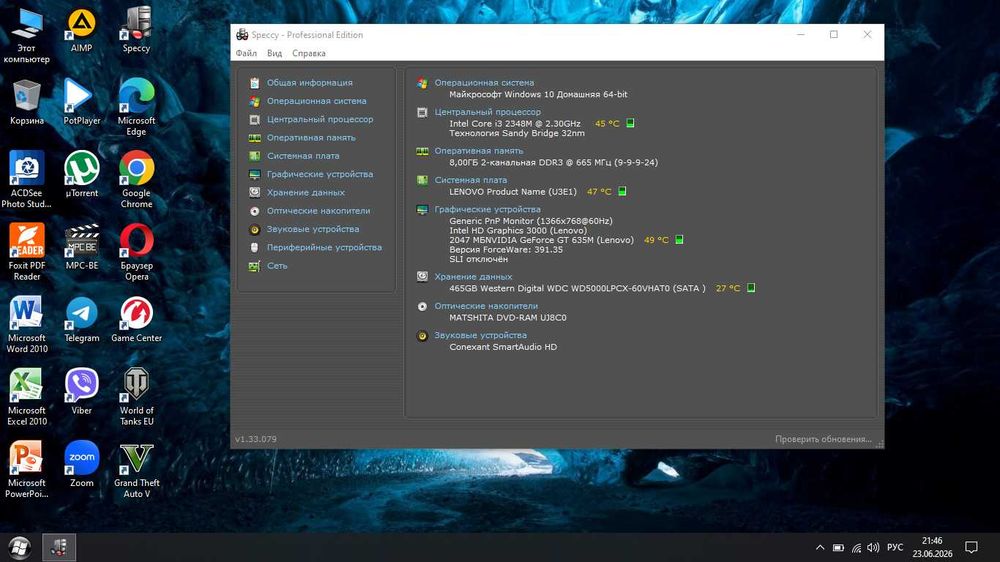Open Оперативная память summary heading link
The height and width of the screenshot is (562, 1000).
[x=478, y=151]
